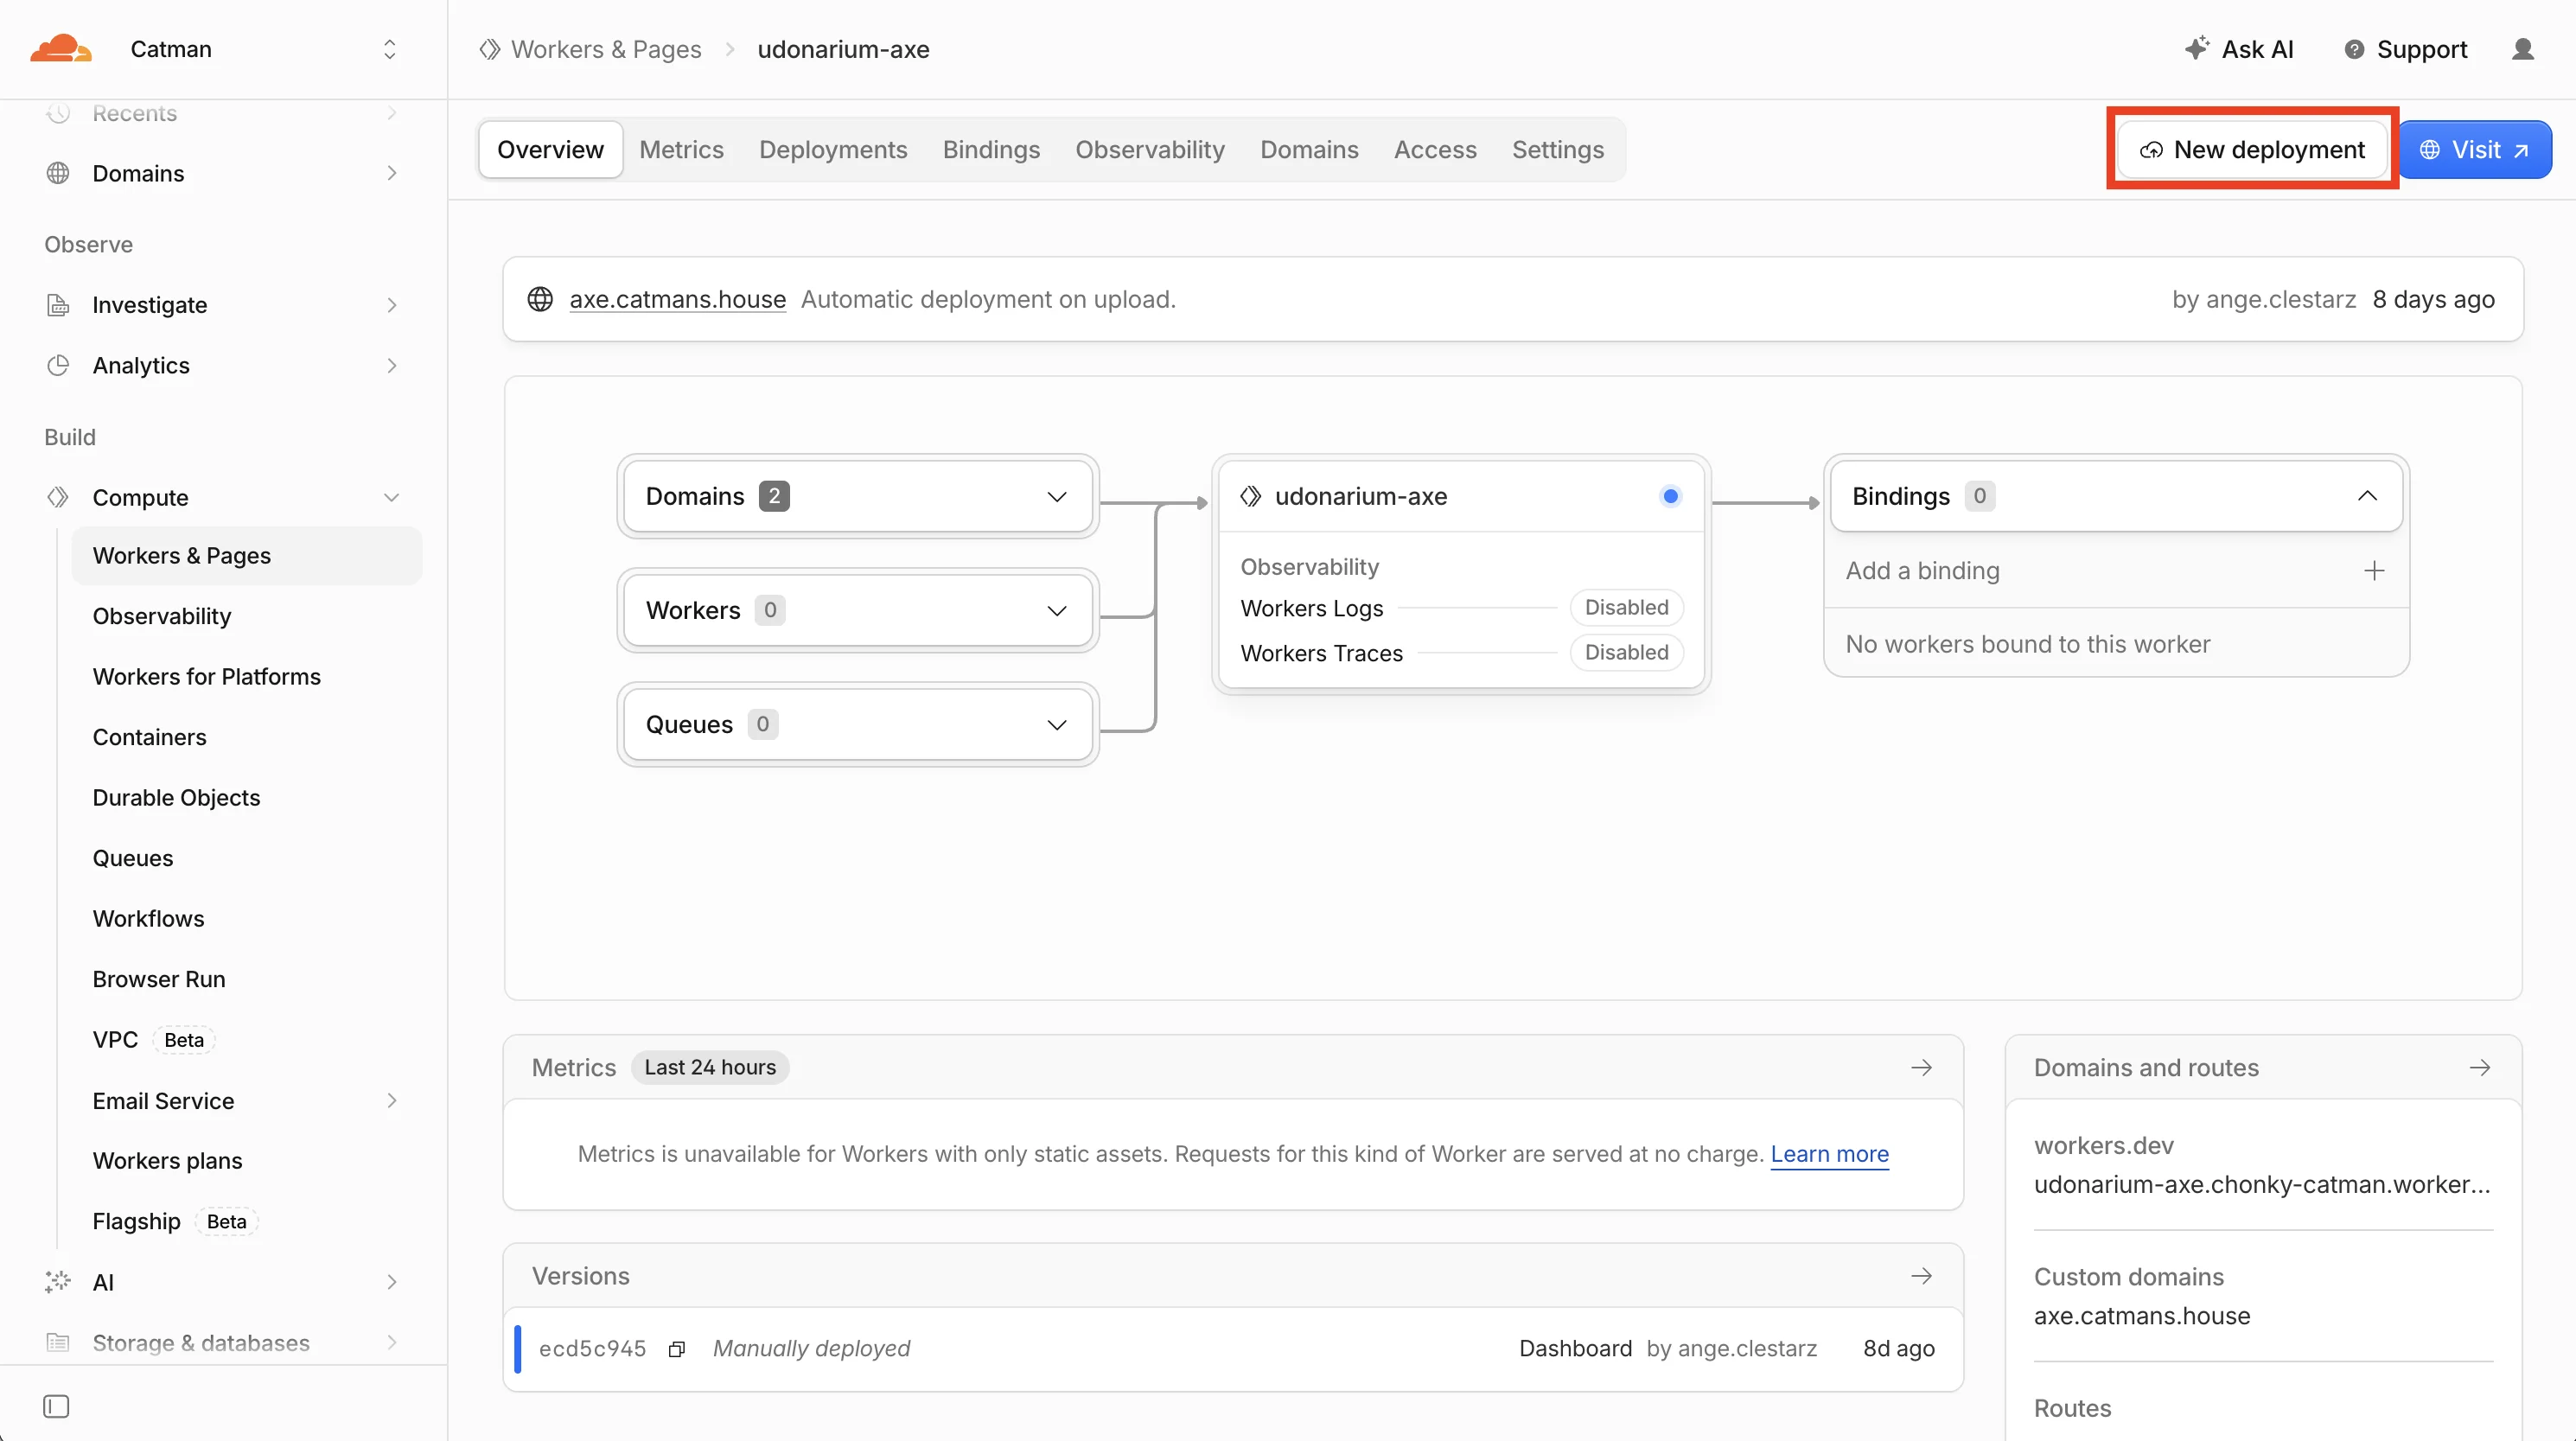2576x1441 pixels.
Task: Expand the Email Service chevron
Action: (391, 1100)
